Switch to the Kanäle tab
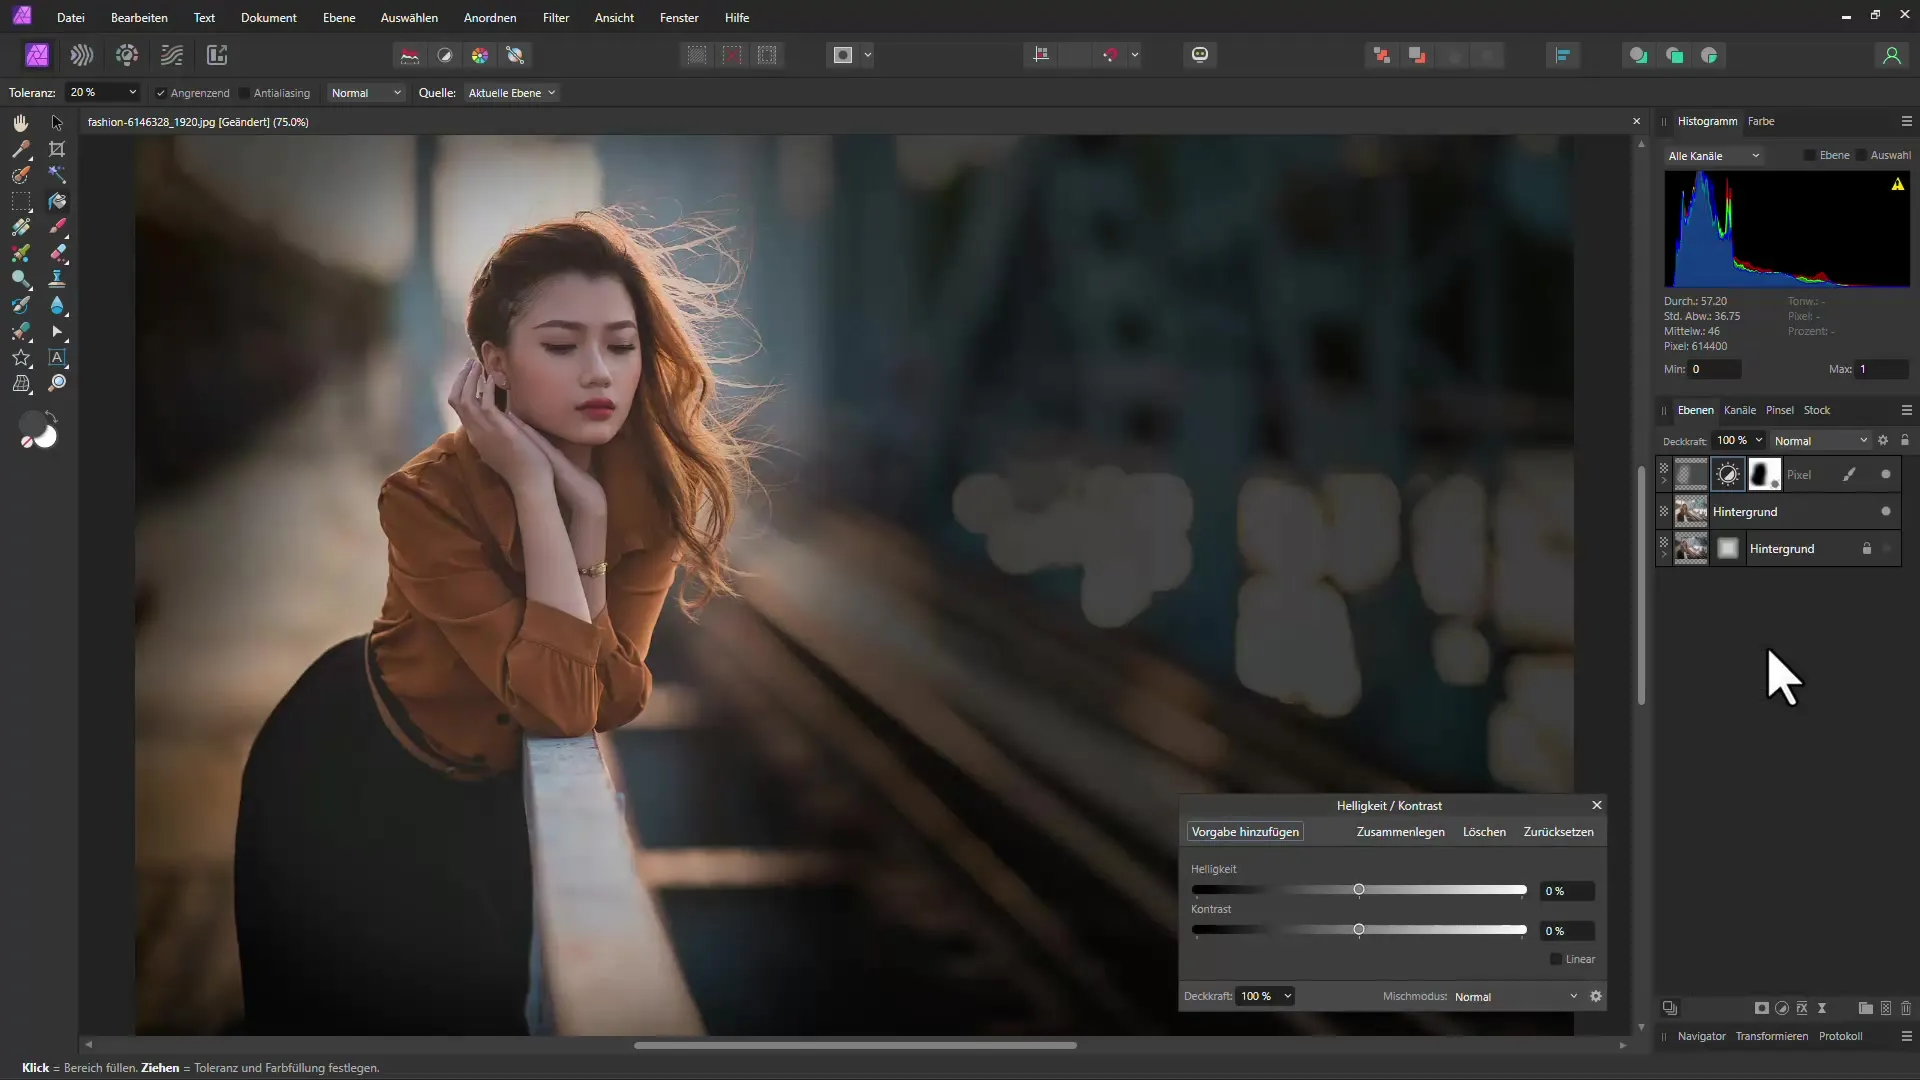Viewport: 1920px width, 1080px height. (x=1740, y=410)
